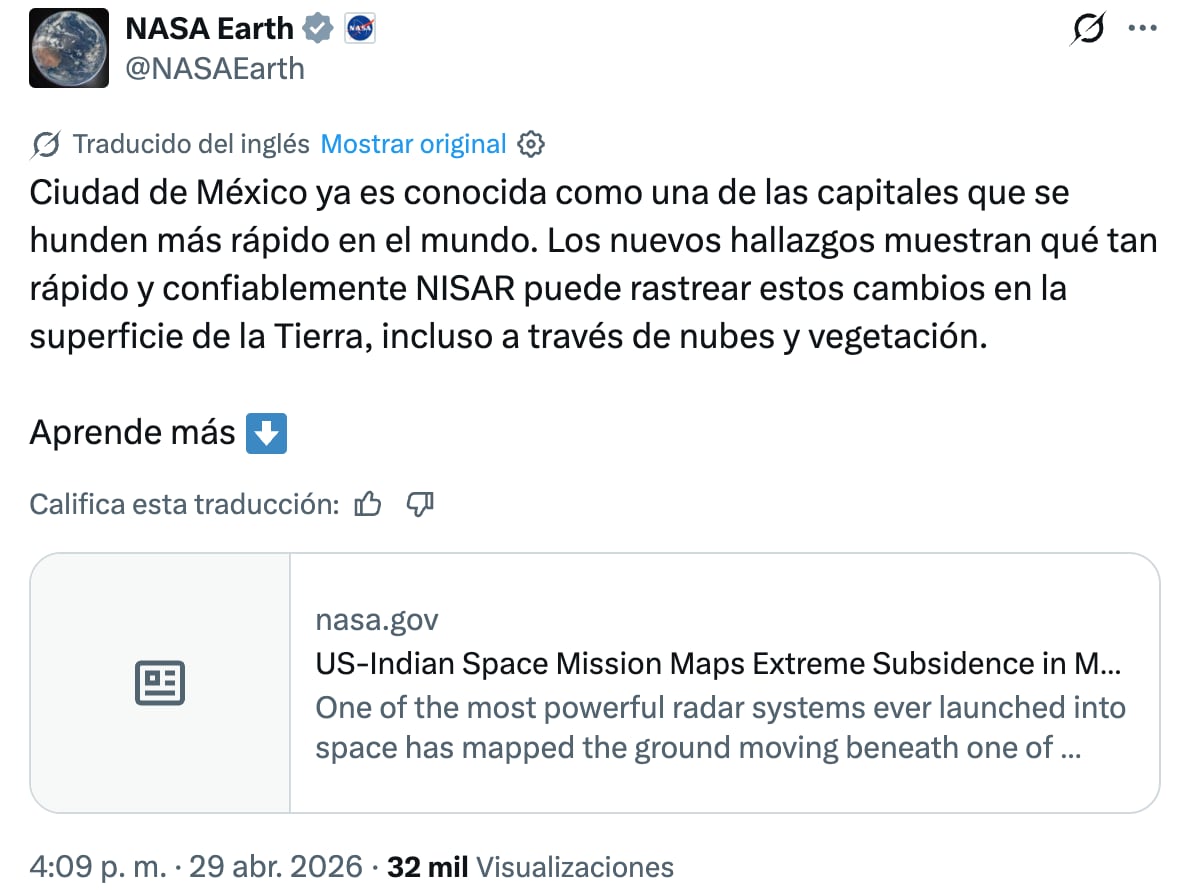Click the 'Mostrar original' link
Viewport: 1192px width, 890px height.
[412, 144]
